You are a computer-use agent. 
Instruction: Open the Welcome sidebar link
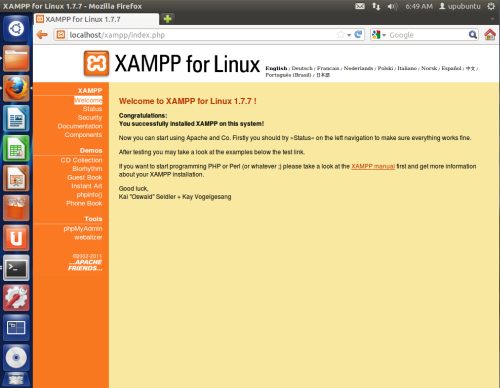(x=88, y=100)
